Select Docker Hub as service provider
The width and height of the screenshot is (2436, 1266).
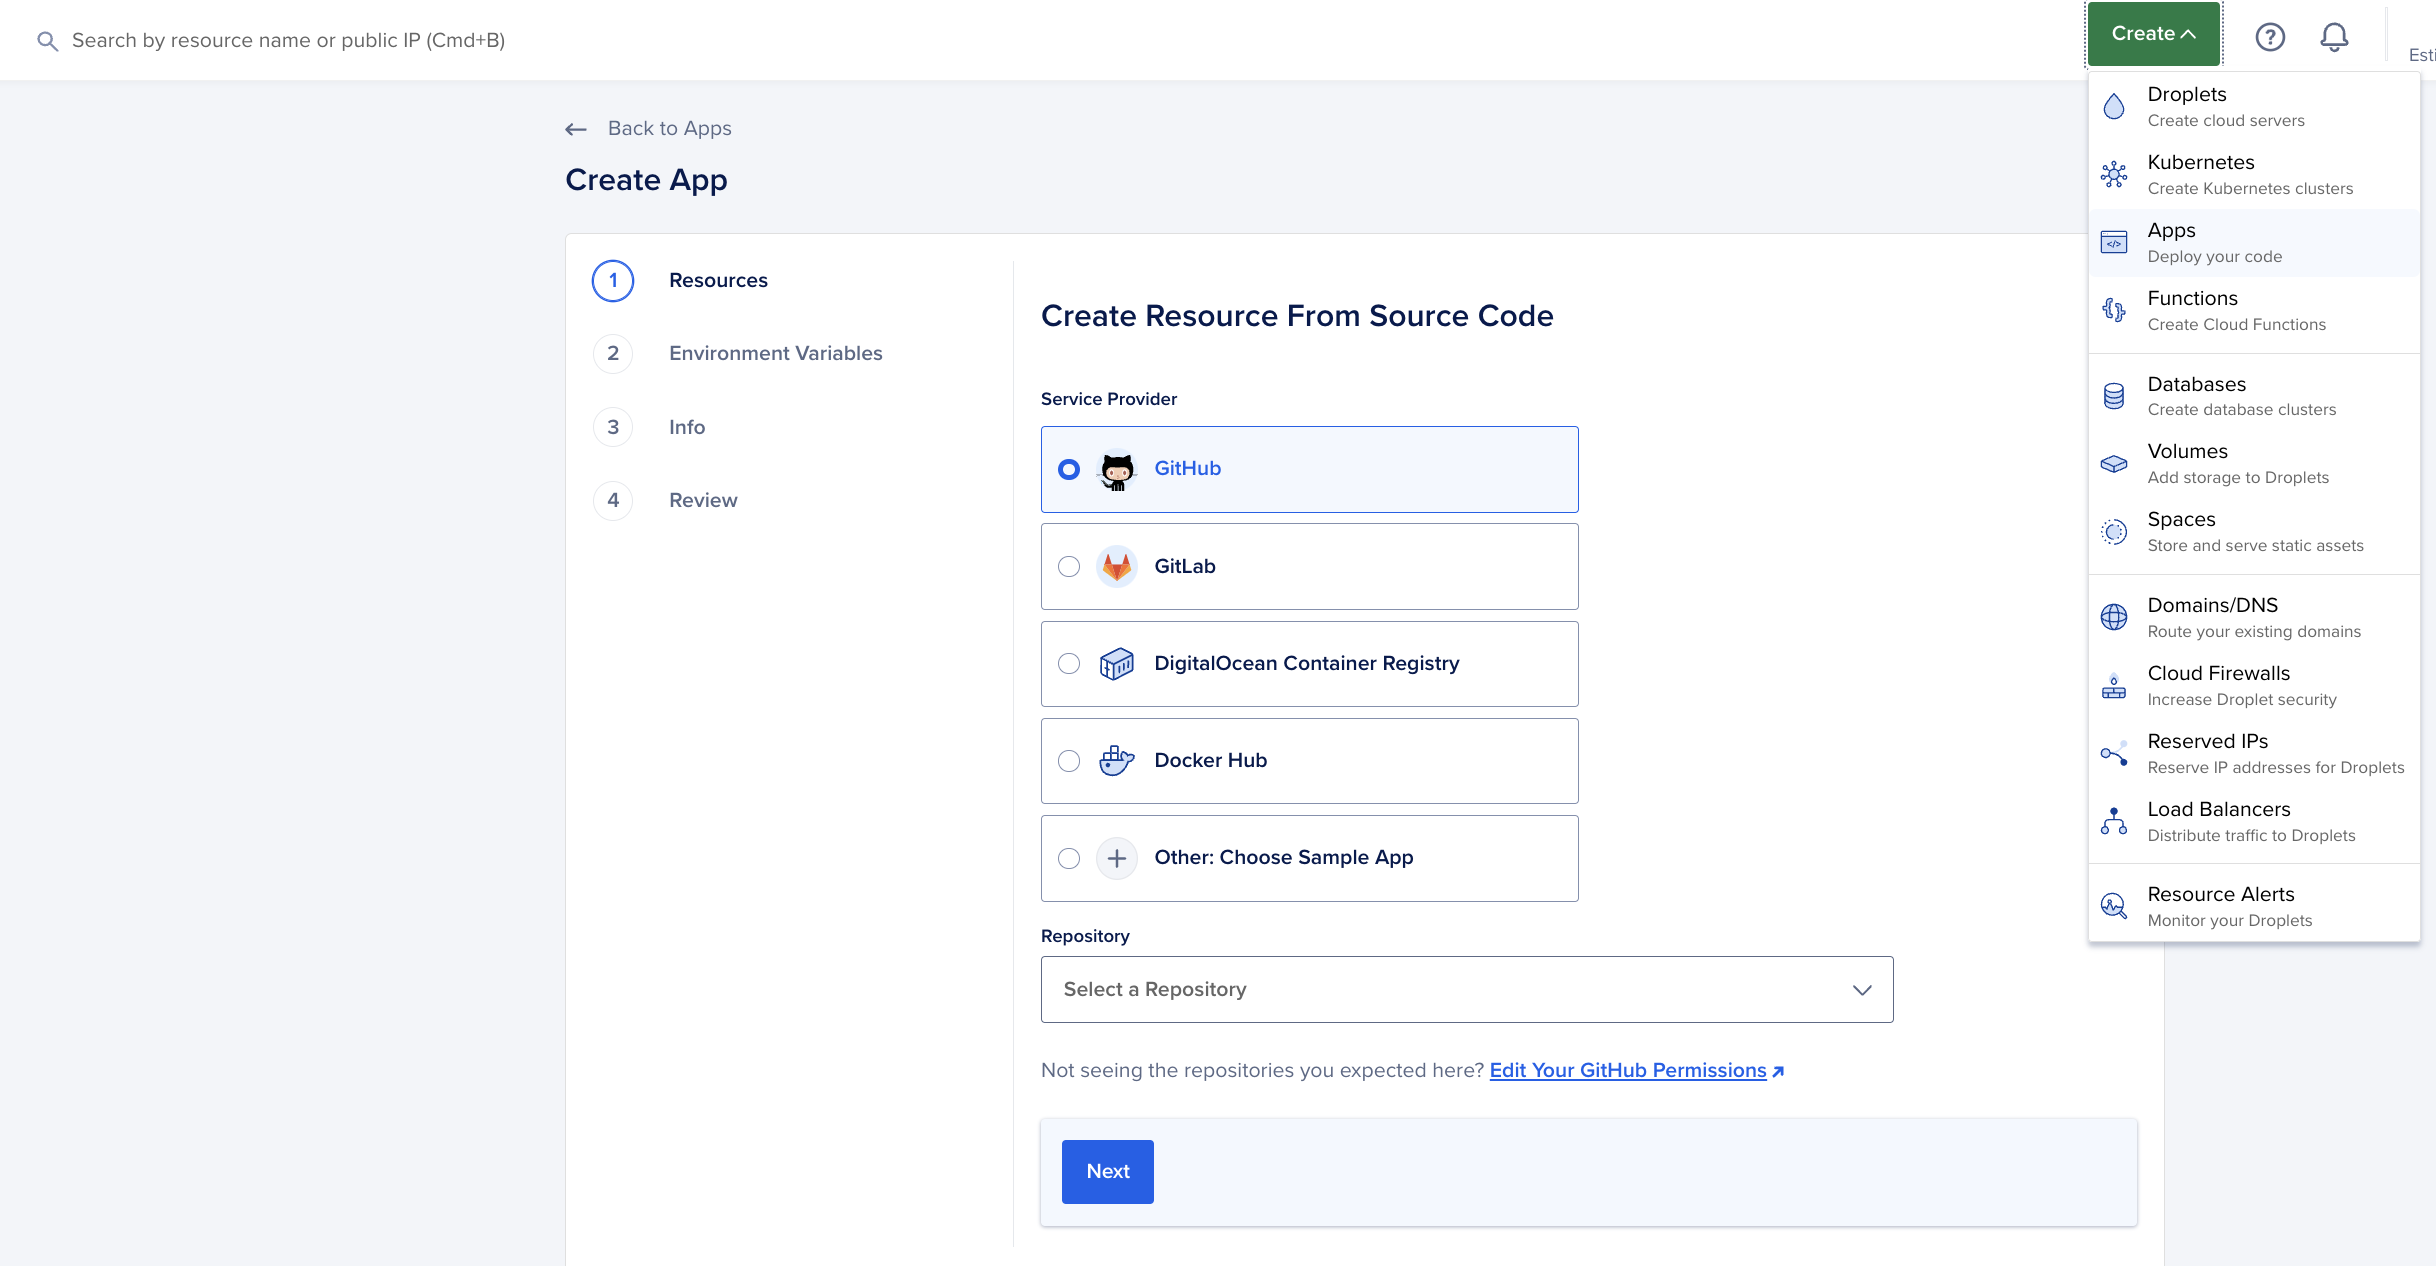pos(1070,760)
